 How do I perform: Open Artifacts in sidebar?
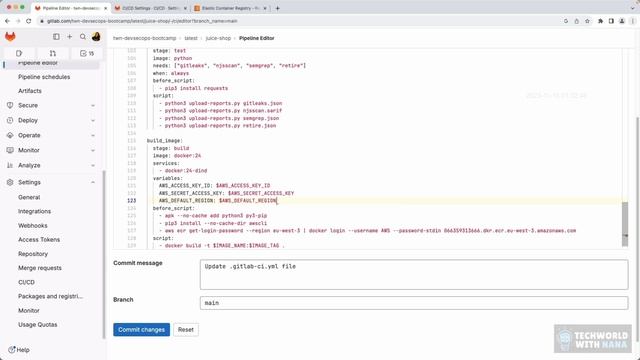click(30, 91)
